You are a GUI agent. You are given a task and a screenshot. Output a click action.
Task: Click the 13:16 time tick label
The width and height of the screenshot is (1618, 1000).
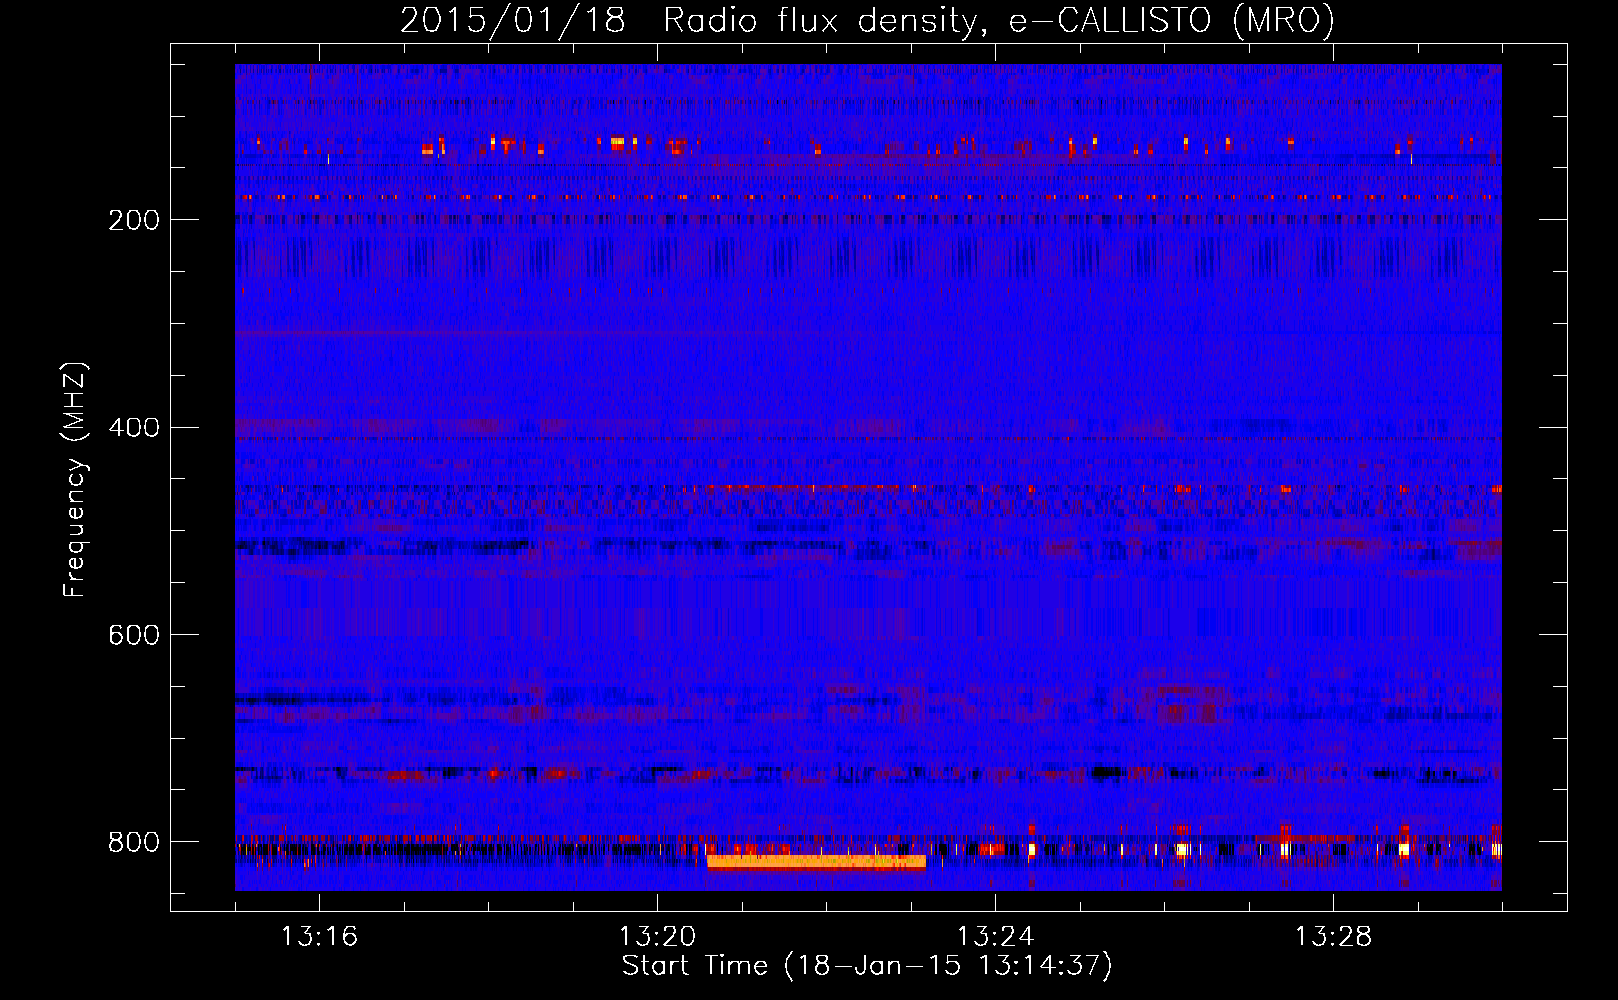click(319, 936)
